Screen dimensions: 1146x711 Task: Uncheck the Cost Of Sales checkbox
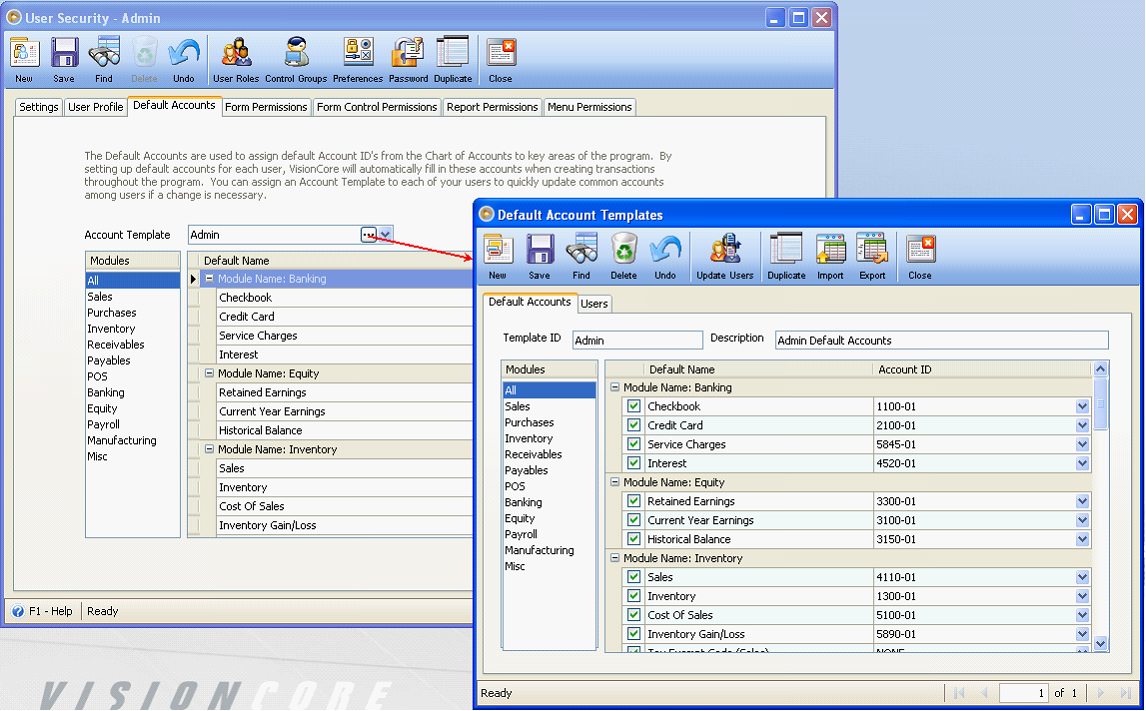tap(634, 615)
